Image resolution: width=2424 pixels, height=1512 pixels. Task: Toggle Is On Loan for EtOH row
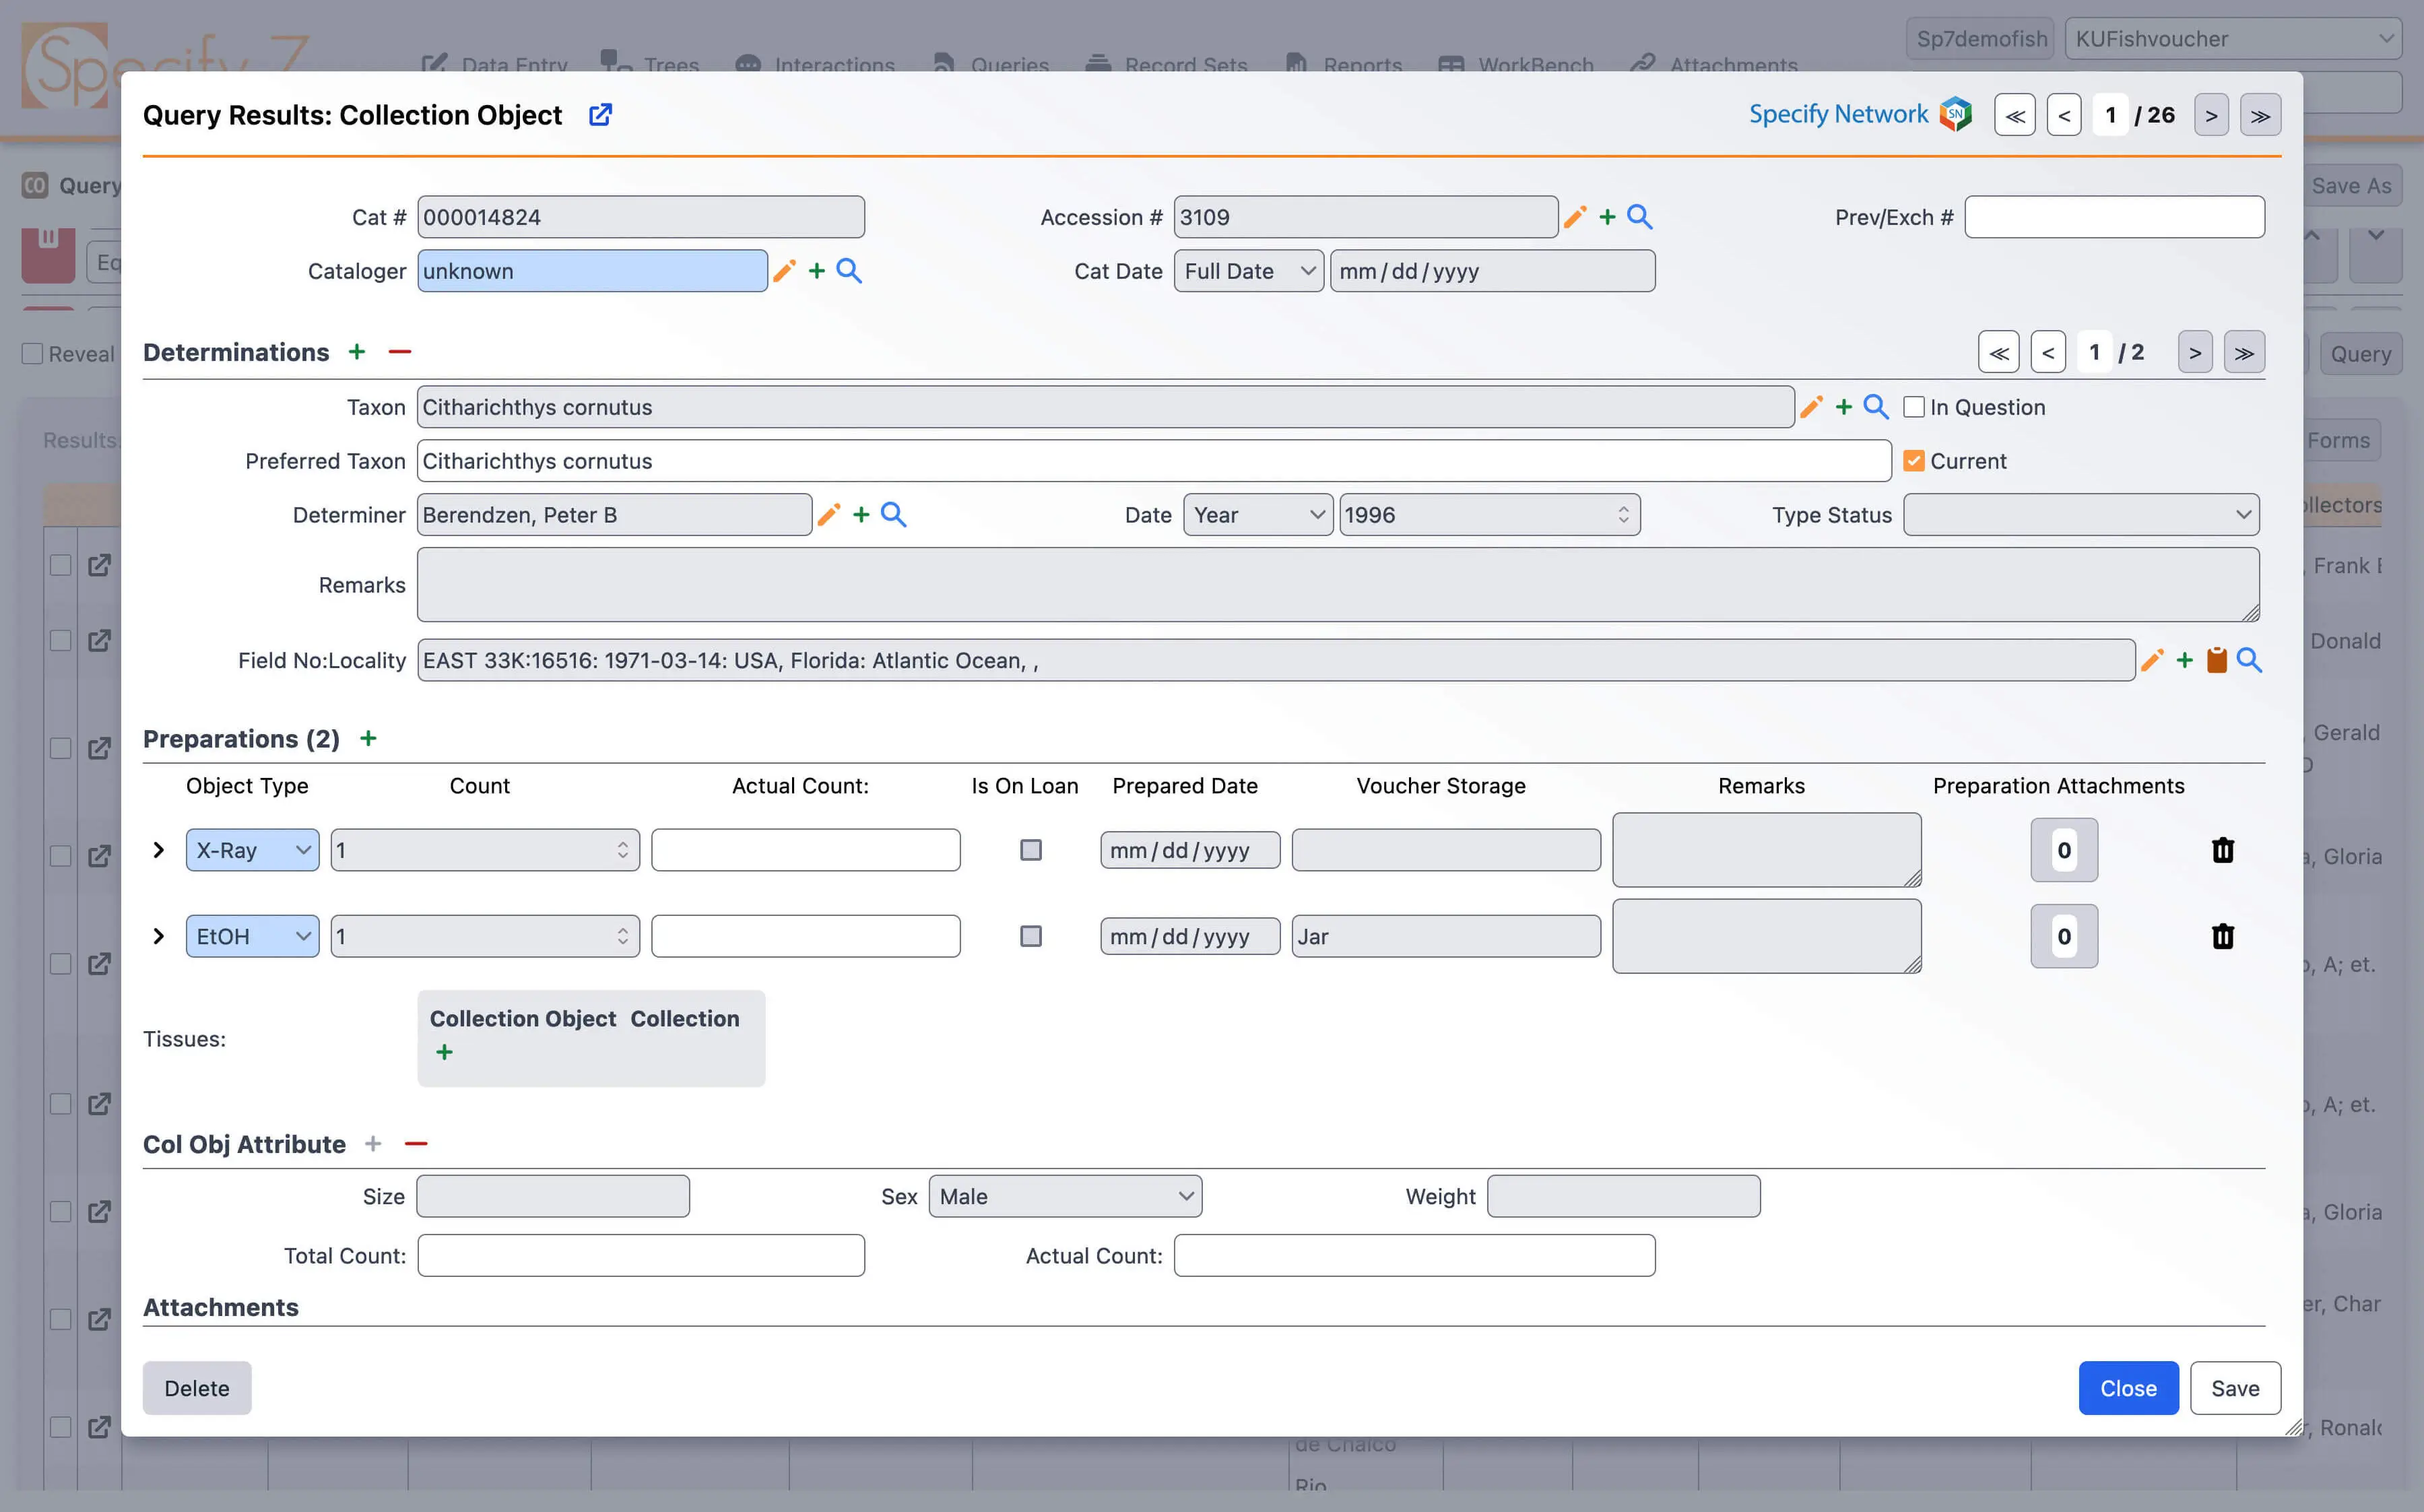click(1030, 936)
